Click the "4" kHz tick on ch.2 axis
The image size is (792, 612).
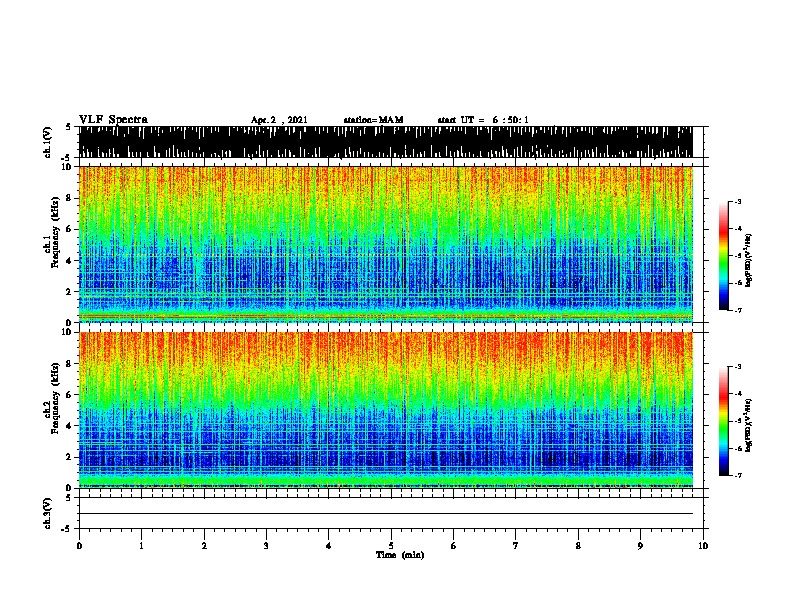pos(70,426)
